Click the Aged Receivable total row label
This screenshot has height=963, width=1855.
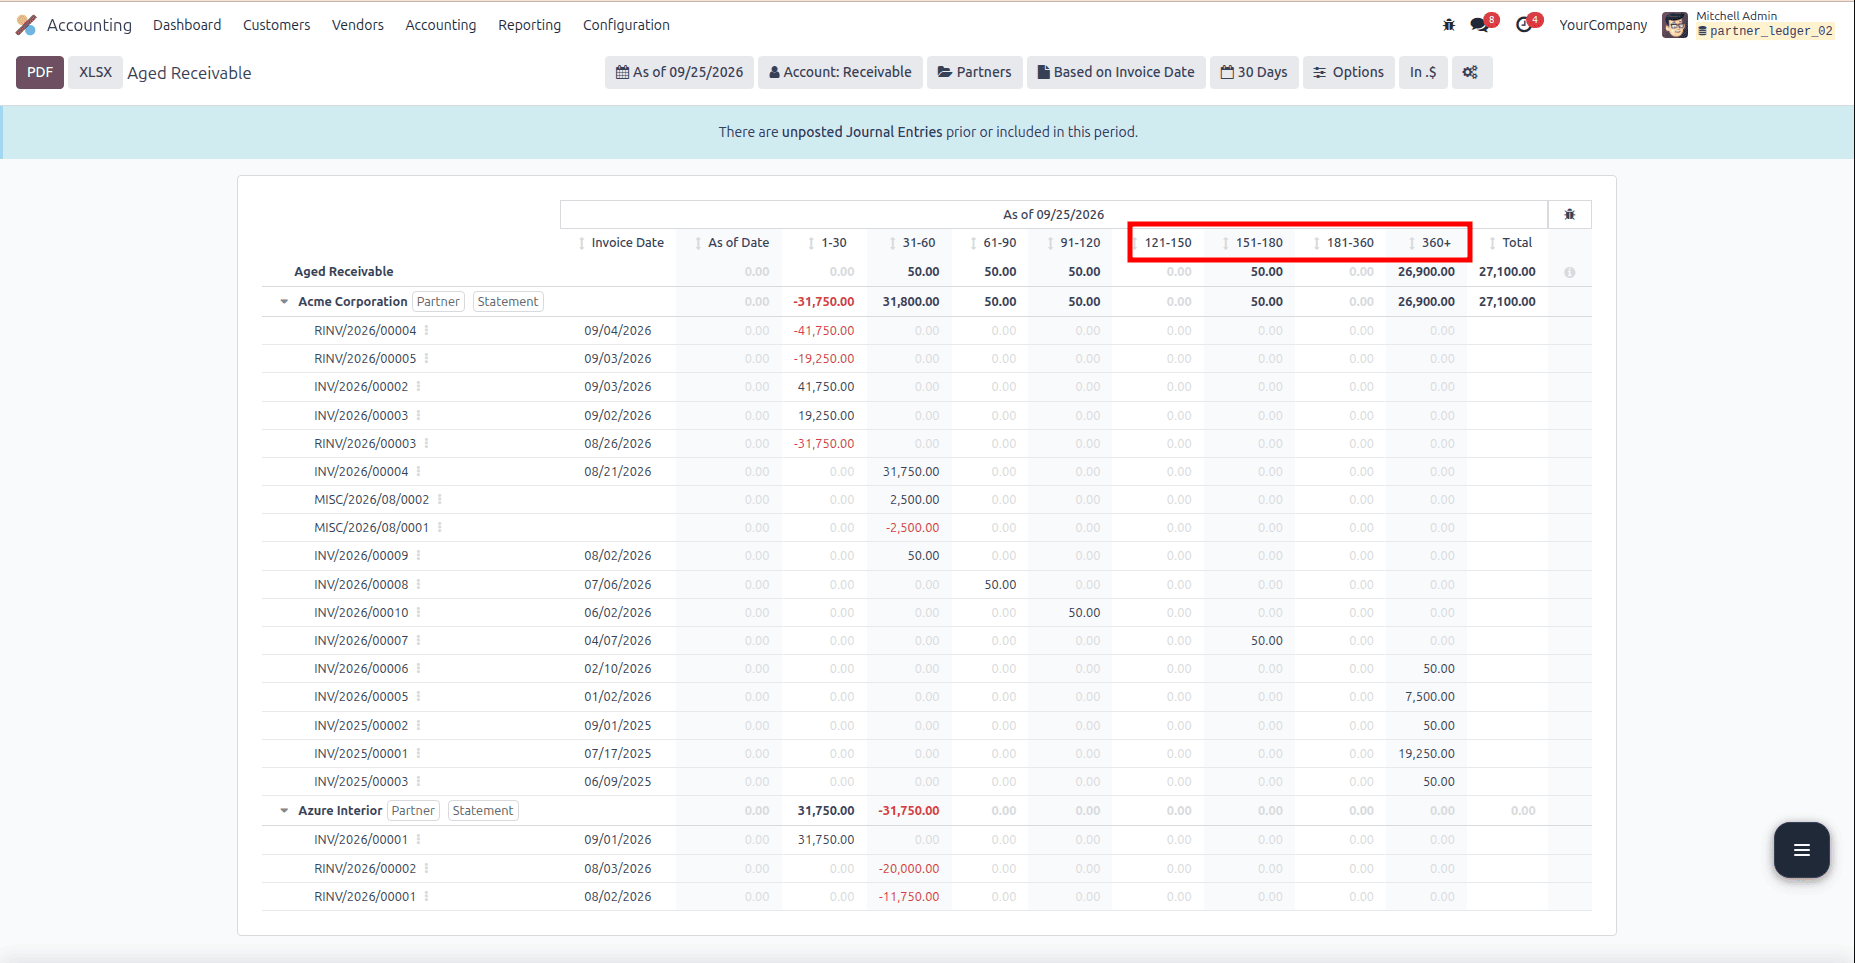coord(343,271)
